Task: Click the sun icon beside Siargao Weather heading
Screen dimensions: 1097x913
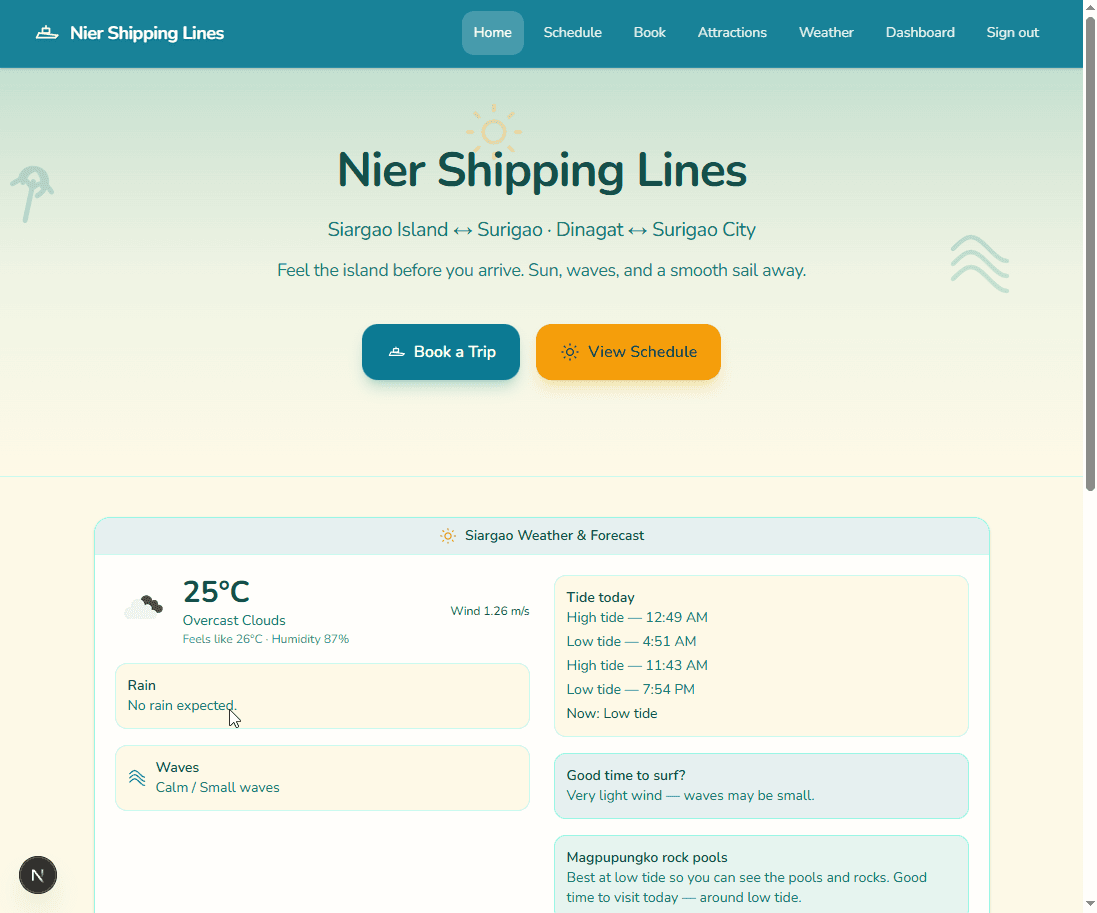Action: [448, 536]
